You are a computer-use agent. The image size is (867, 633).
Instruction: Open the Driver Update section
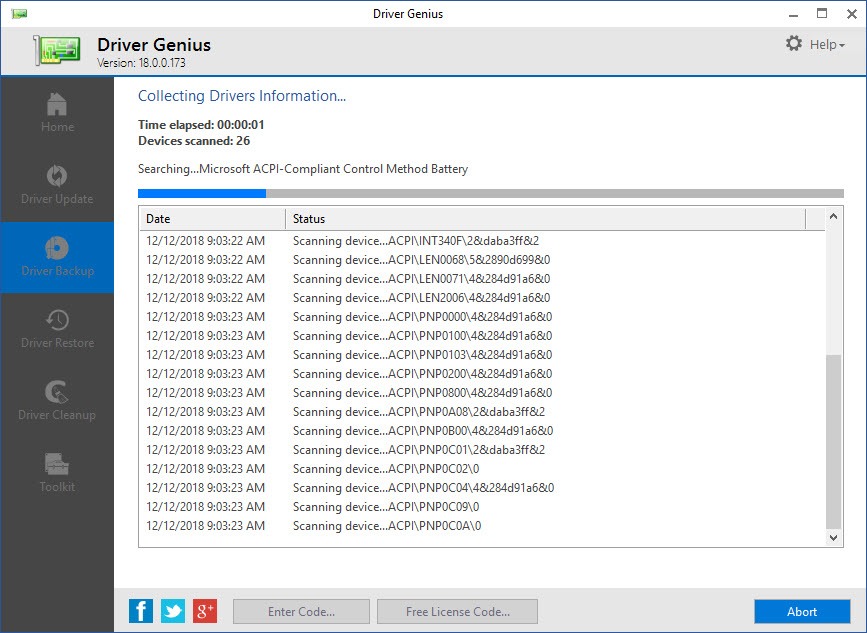point(57,185)
